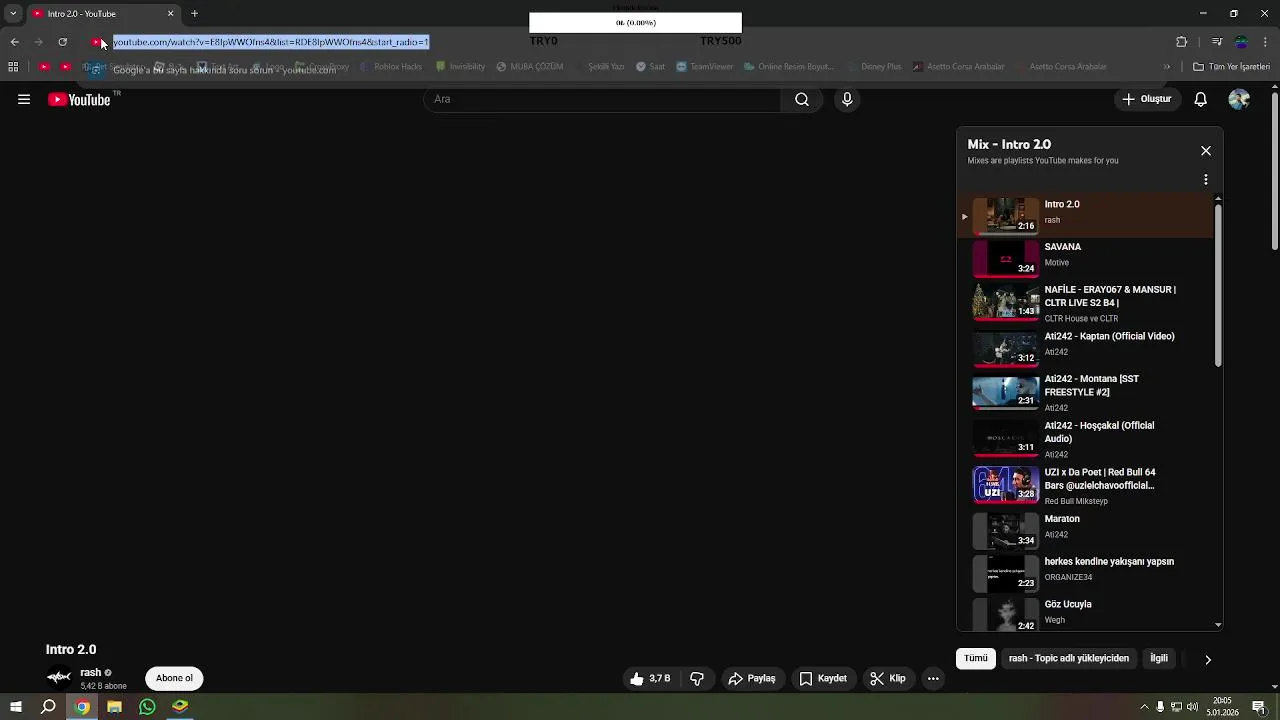1280x720 pixels.
Task: Click the highlighted URL in the address bar
Action: pos(271,42)
